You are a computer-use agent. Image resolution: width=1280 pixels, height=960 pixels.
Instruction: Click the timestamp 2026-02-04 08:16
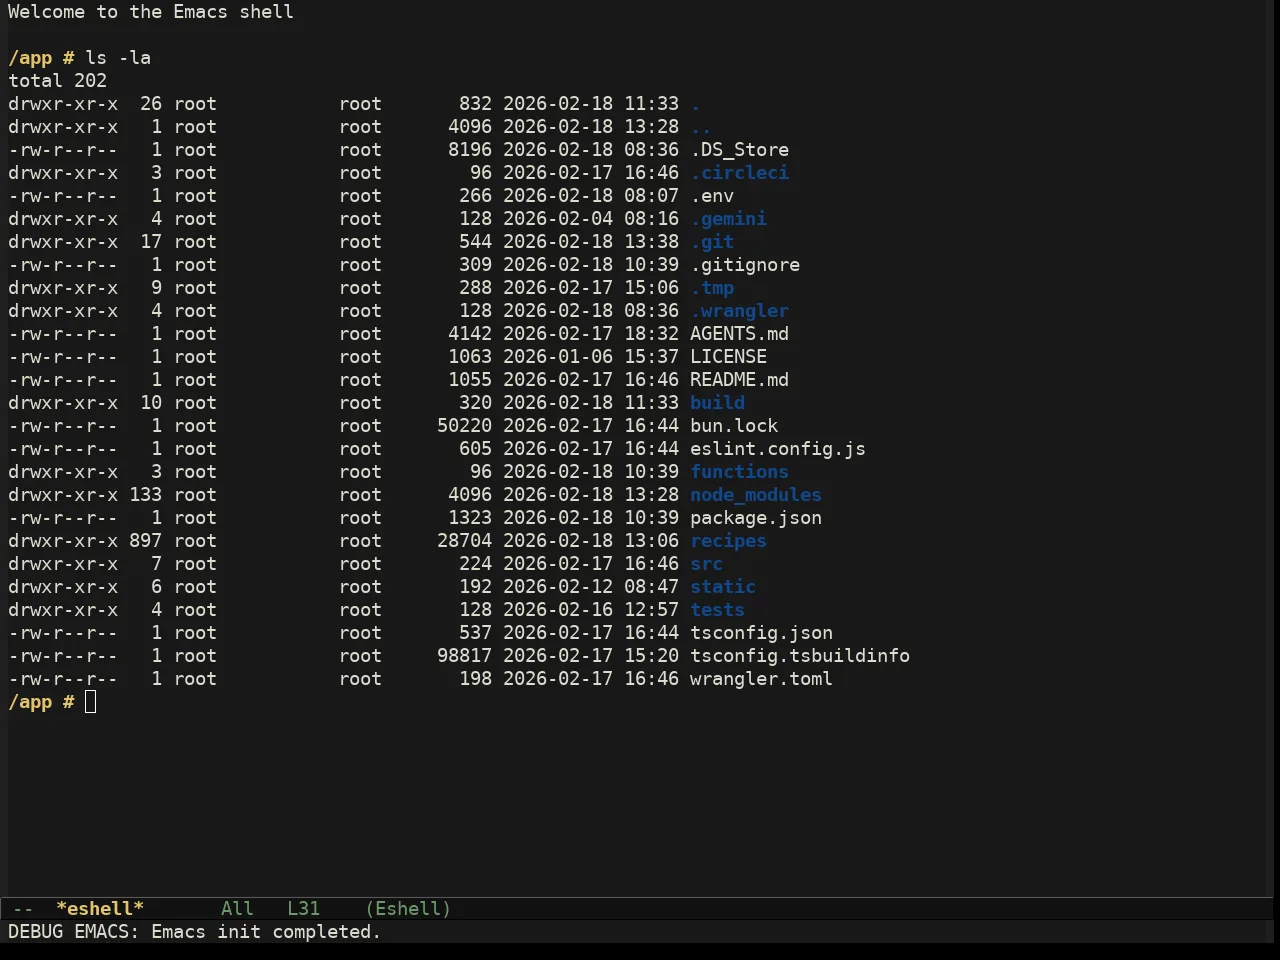[x=591, y=218]
